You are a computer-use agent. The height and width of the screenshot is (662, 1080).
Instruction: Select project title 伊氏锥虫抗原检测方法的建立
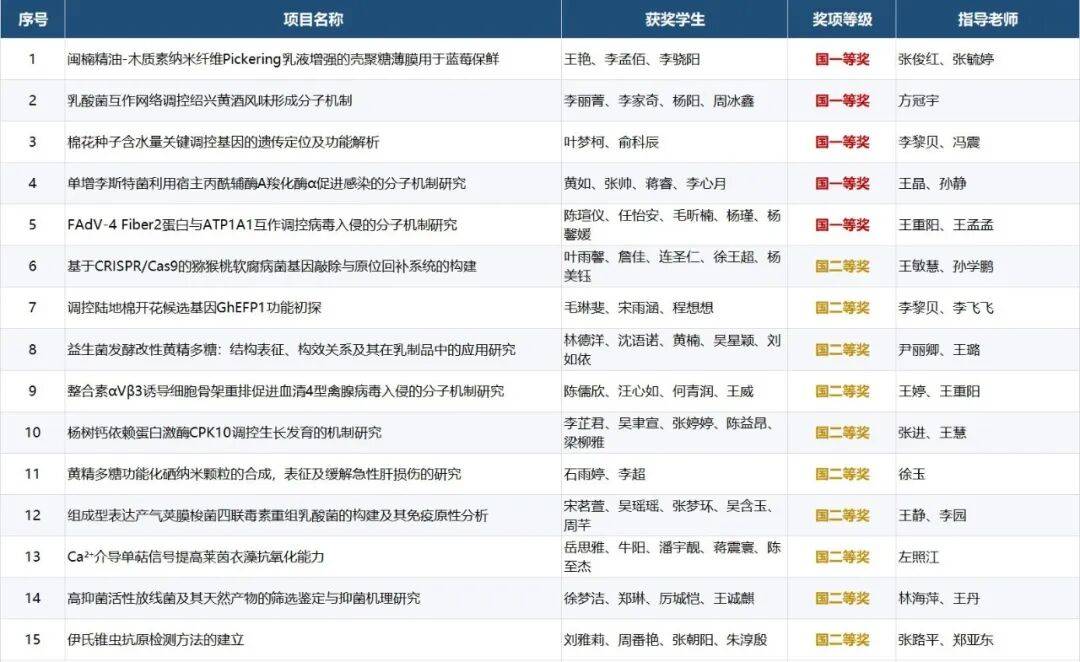click(x=156, y=639)
